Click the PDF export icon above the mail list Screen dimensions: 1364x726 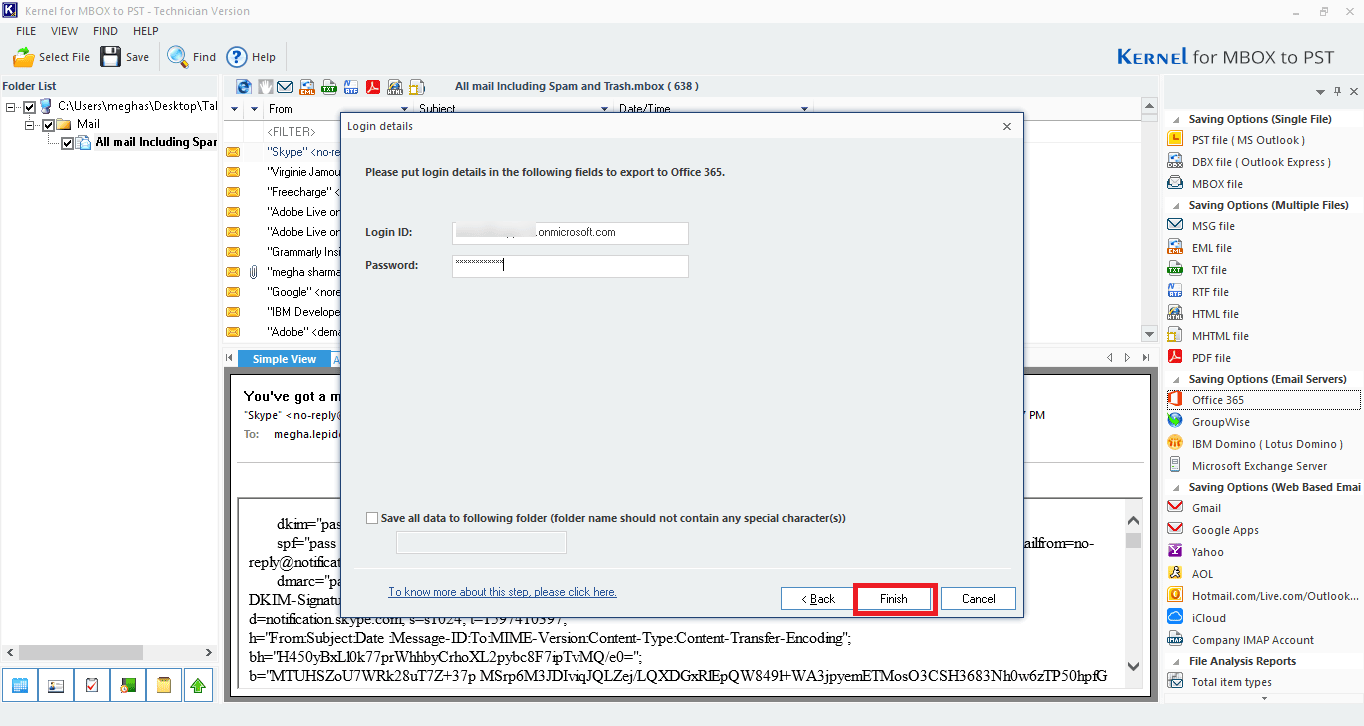[x=373, y=87]
